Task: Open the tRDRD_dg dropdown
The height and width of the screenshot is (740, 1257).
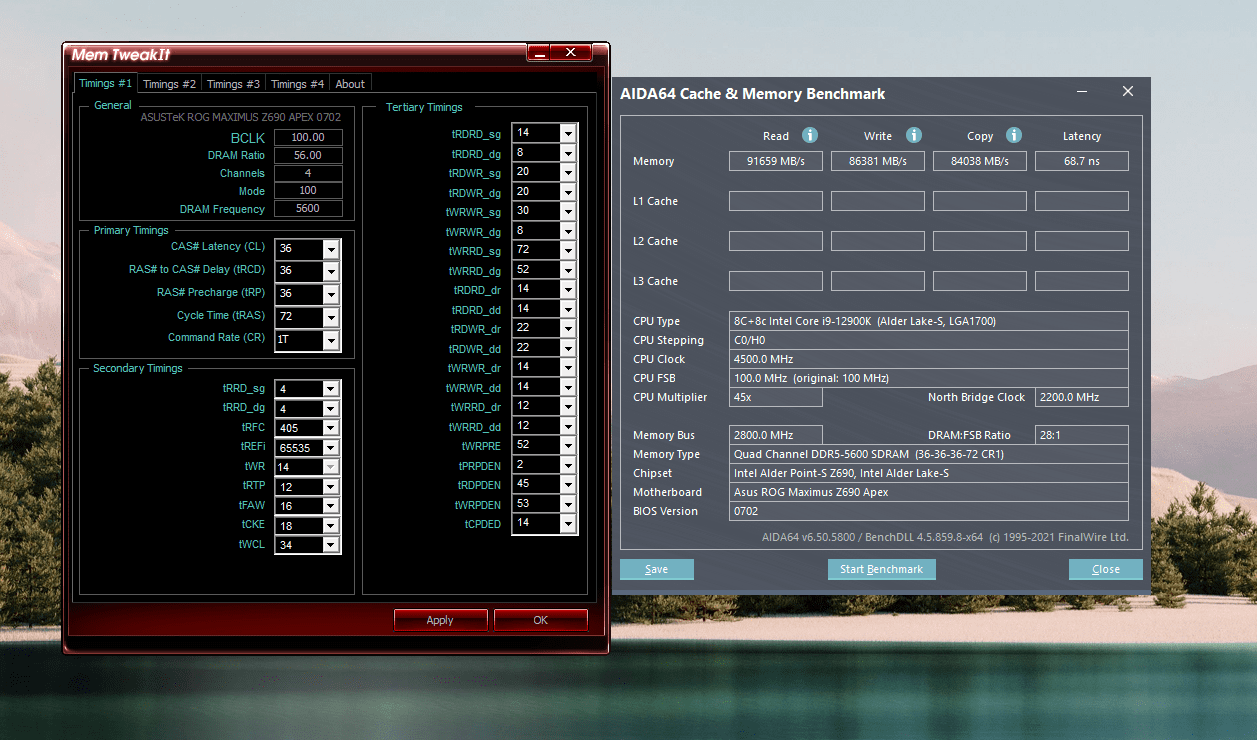Action: (x=568, y=153)
